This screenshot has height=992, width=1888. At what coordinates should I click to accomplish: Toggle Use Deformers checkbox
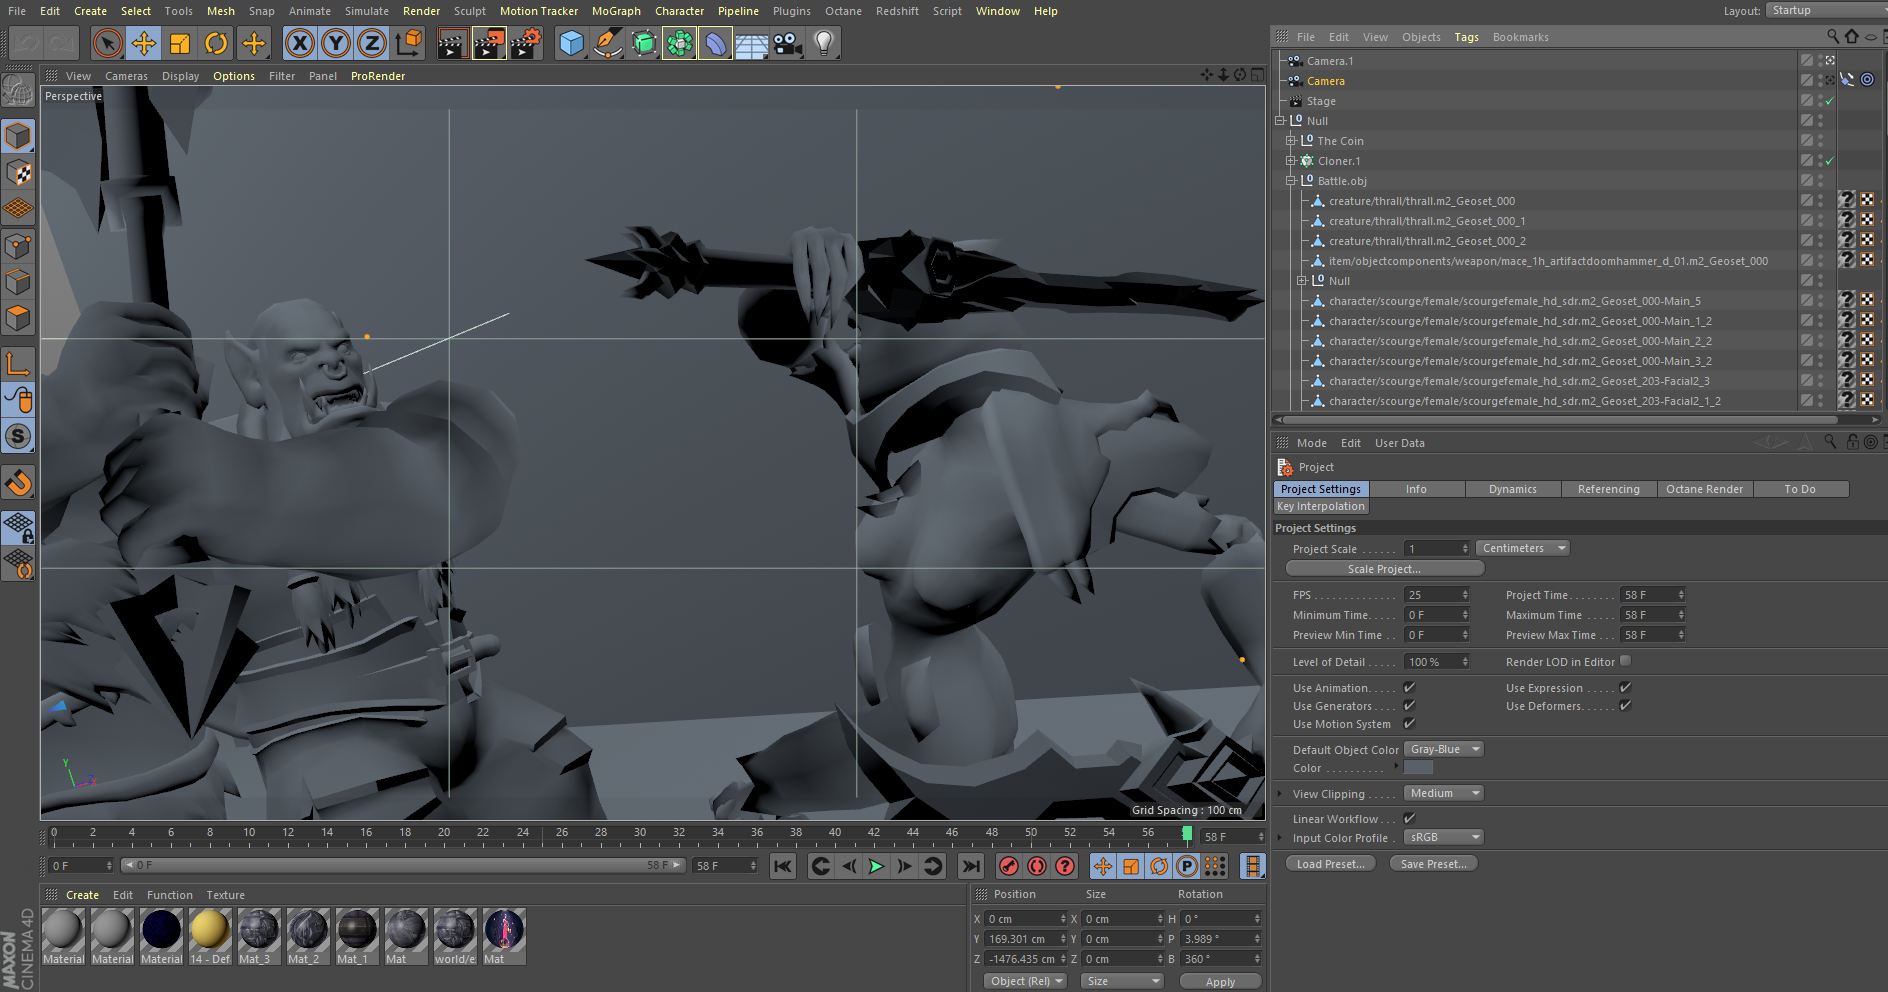coord(1625,705)
